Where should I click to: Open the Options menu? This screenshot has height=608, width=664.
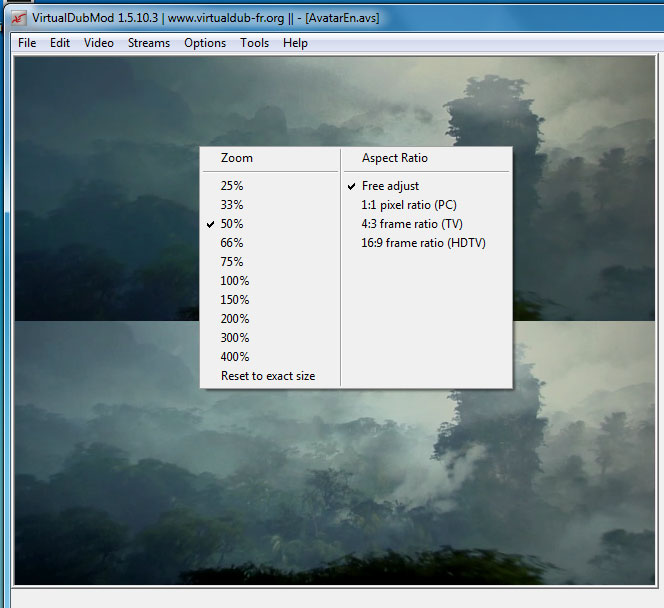pyautogui.click(x=205, y=43)
